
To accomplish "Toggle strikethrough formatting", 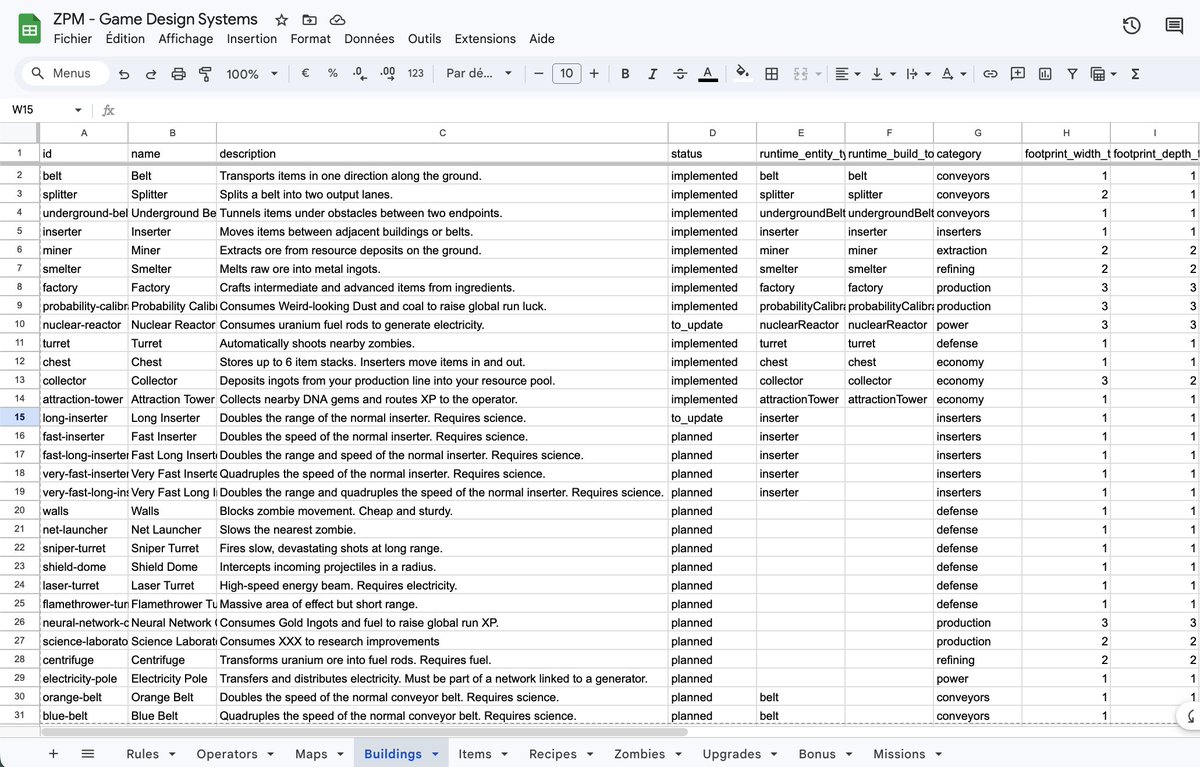I will click(680, 73).
